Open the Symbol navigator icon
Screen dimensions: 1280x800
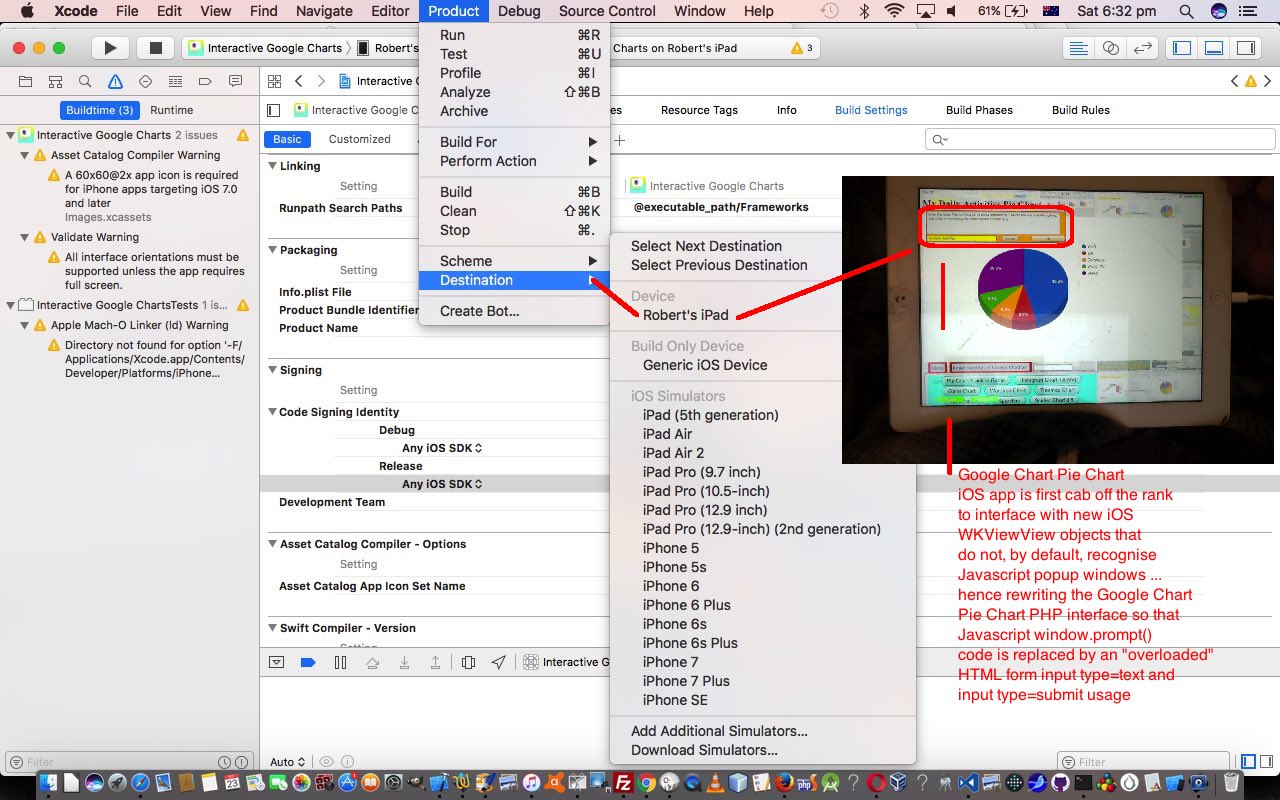point(56,81)
